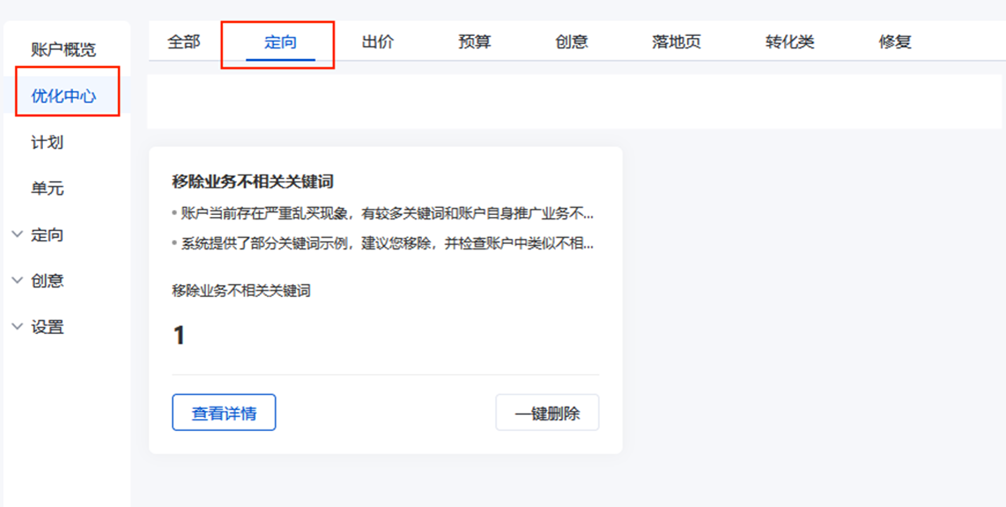Switch to the 预算 tab
The height and width of the screenshot is (507, 1006).
tap(475, 42)
